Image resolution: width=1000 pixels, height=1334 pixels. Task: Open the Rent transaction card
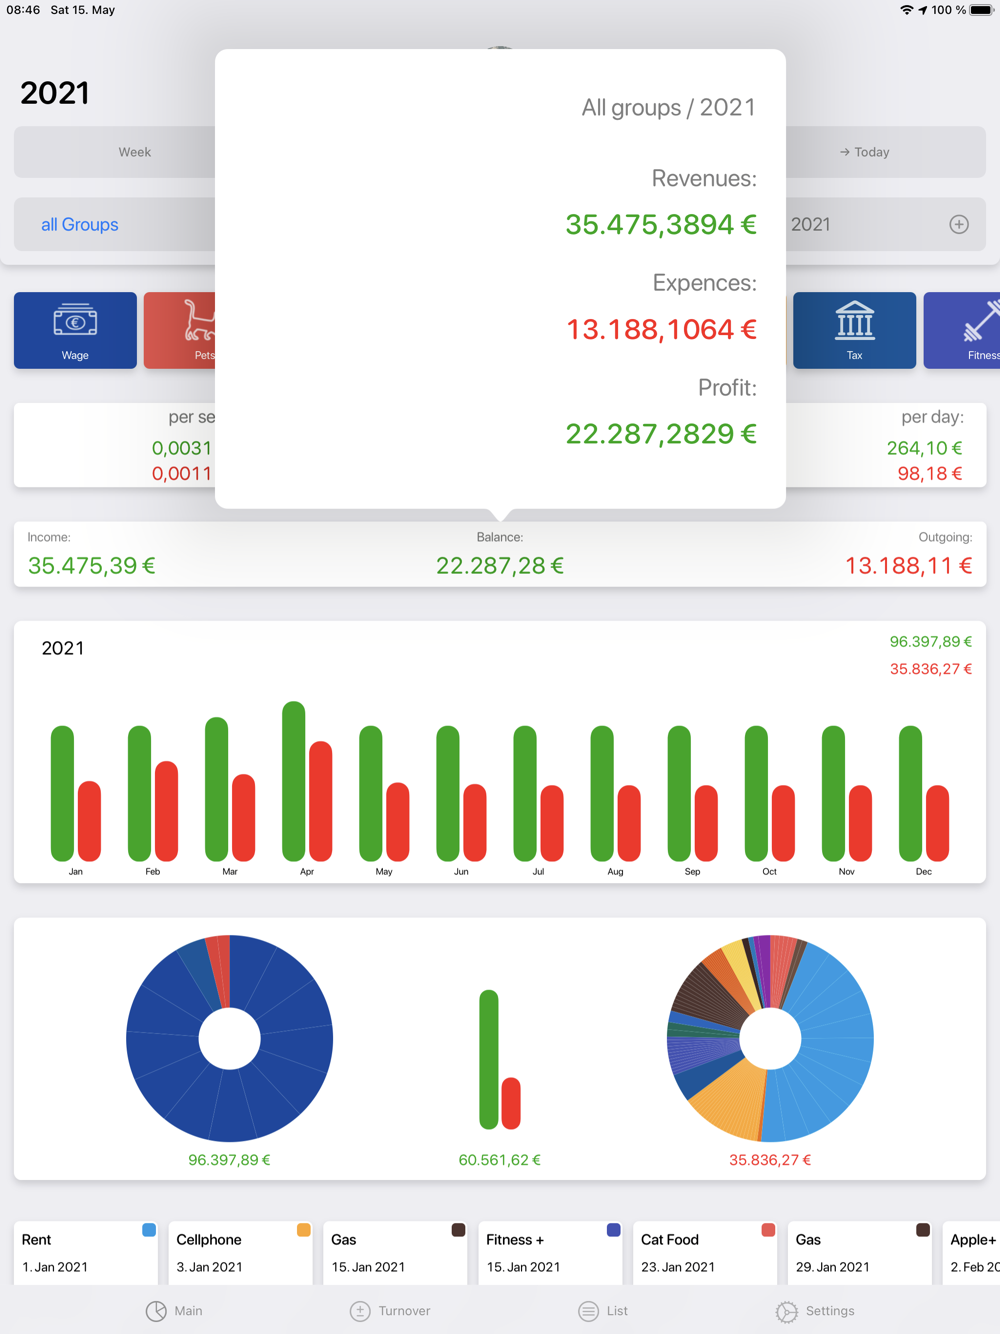click(86, 1253)
